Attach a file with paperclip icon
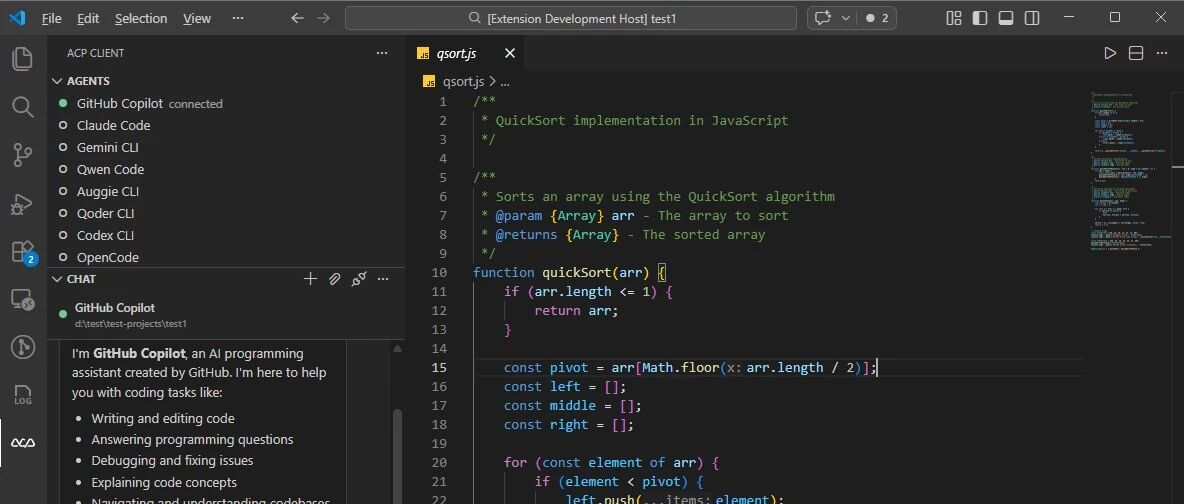Image resolution: width=1184 pixels, height=504 pixels. pyautogui.click(x=335, y=279)
